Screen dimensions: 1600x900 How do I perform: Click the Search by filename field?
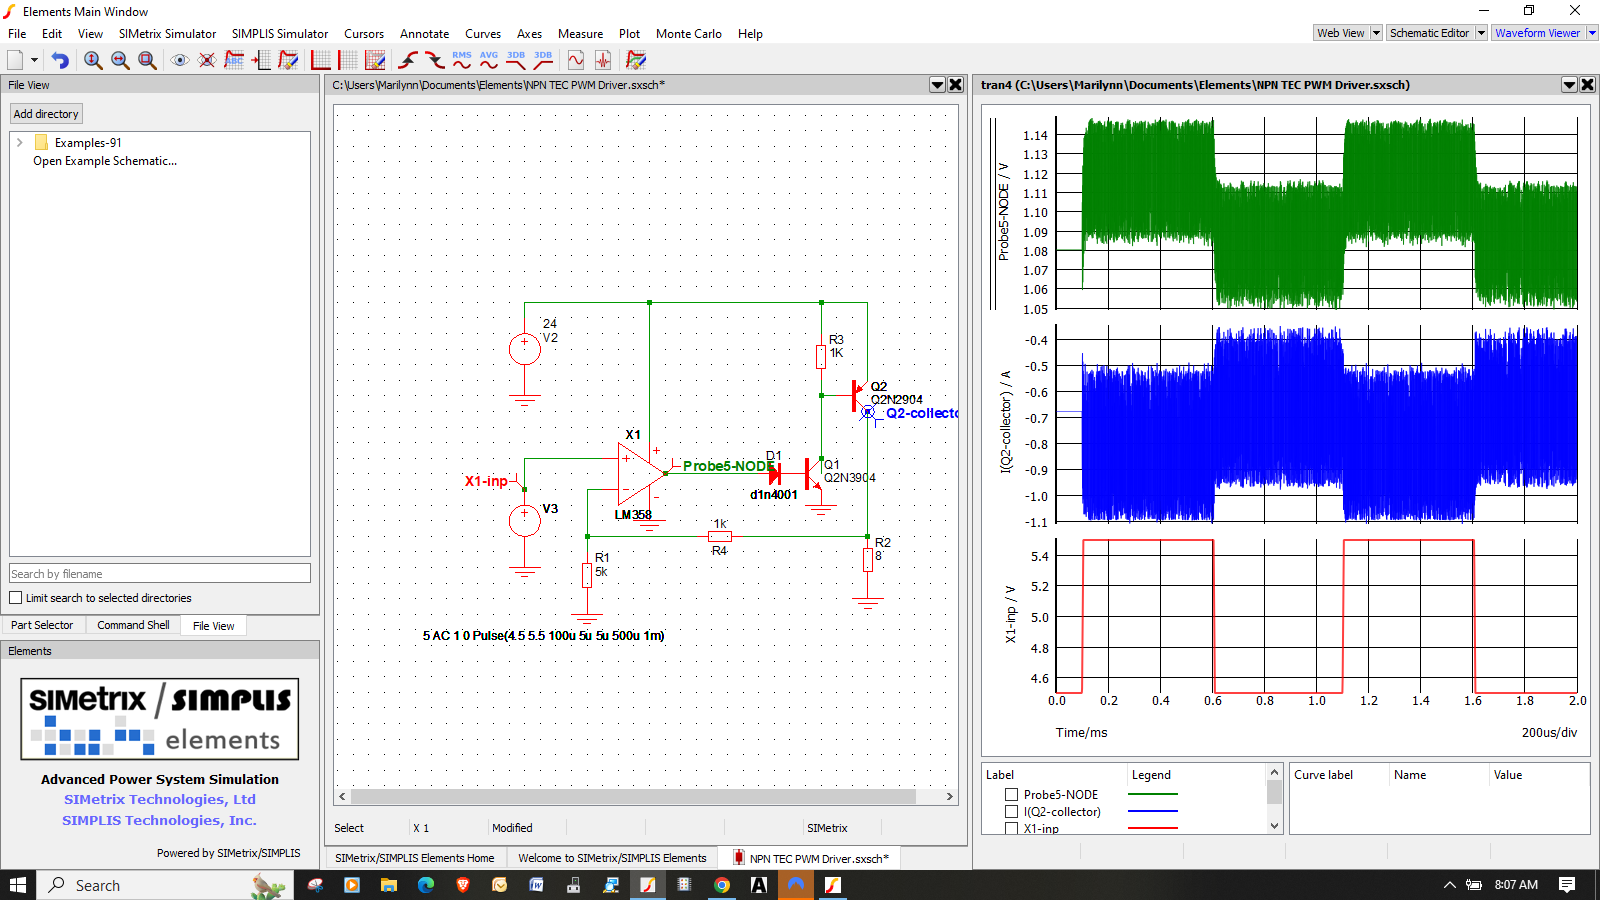pyautogui.click(x=160, y=573)
